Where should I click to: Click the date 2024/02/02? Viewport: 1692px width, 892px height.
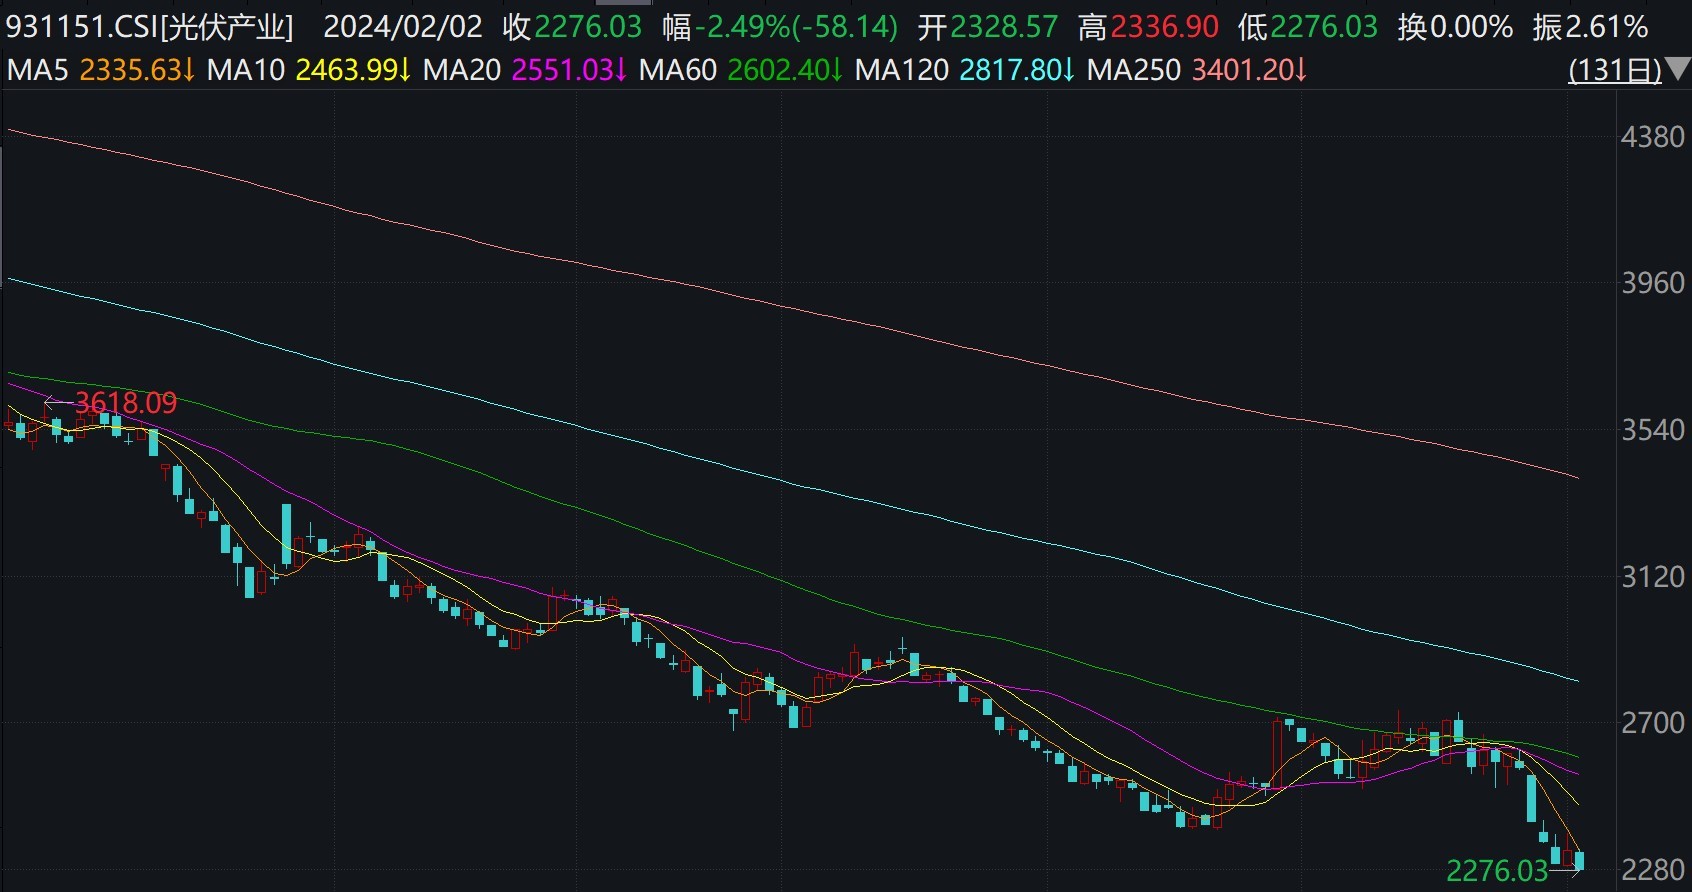tap(403, 27)
